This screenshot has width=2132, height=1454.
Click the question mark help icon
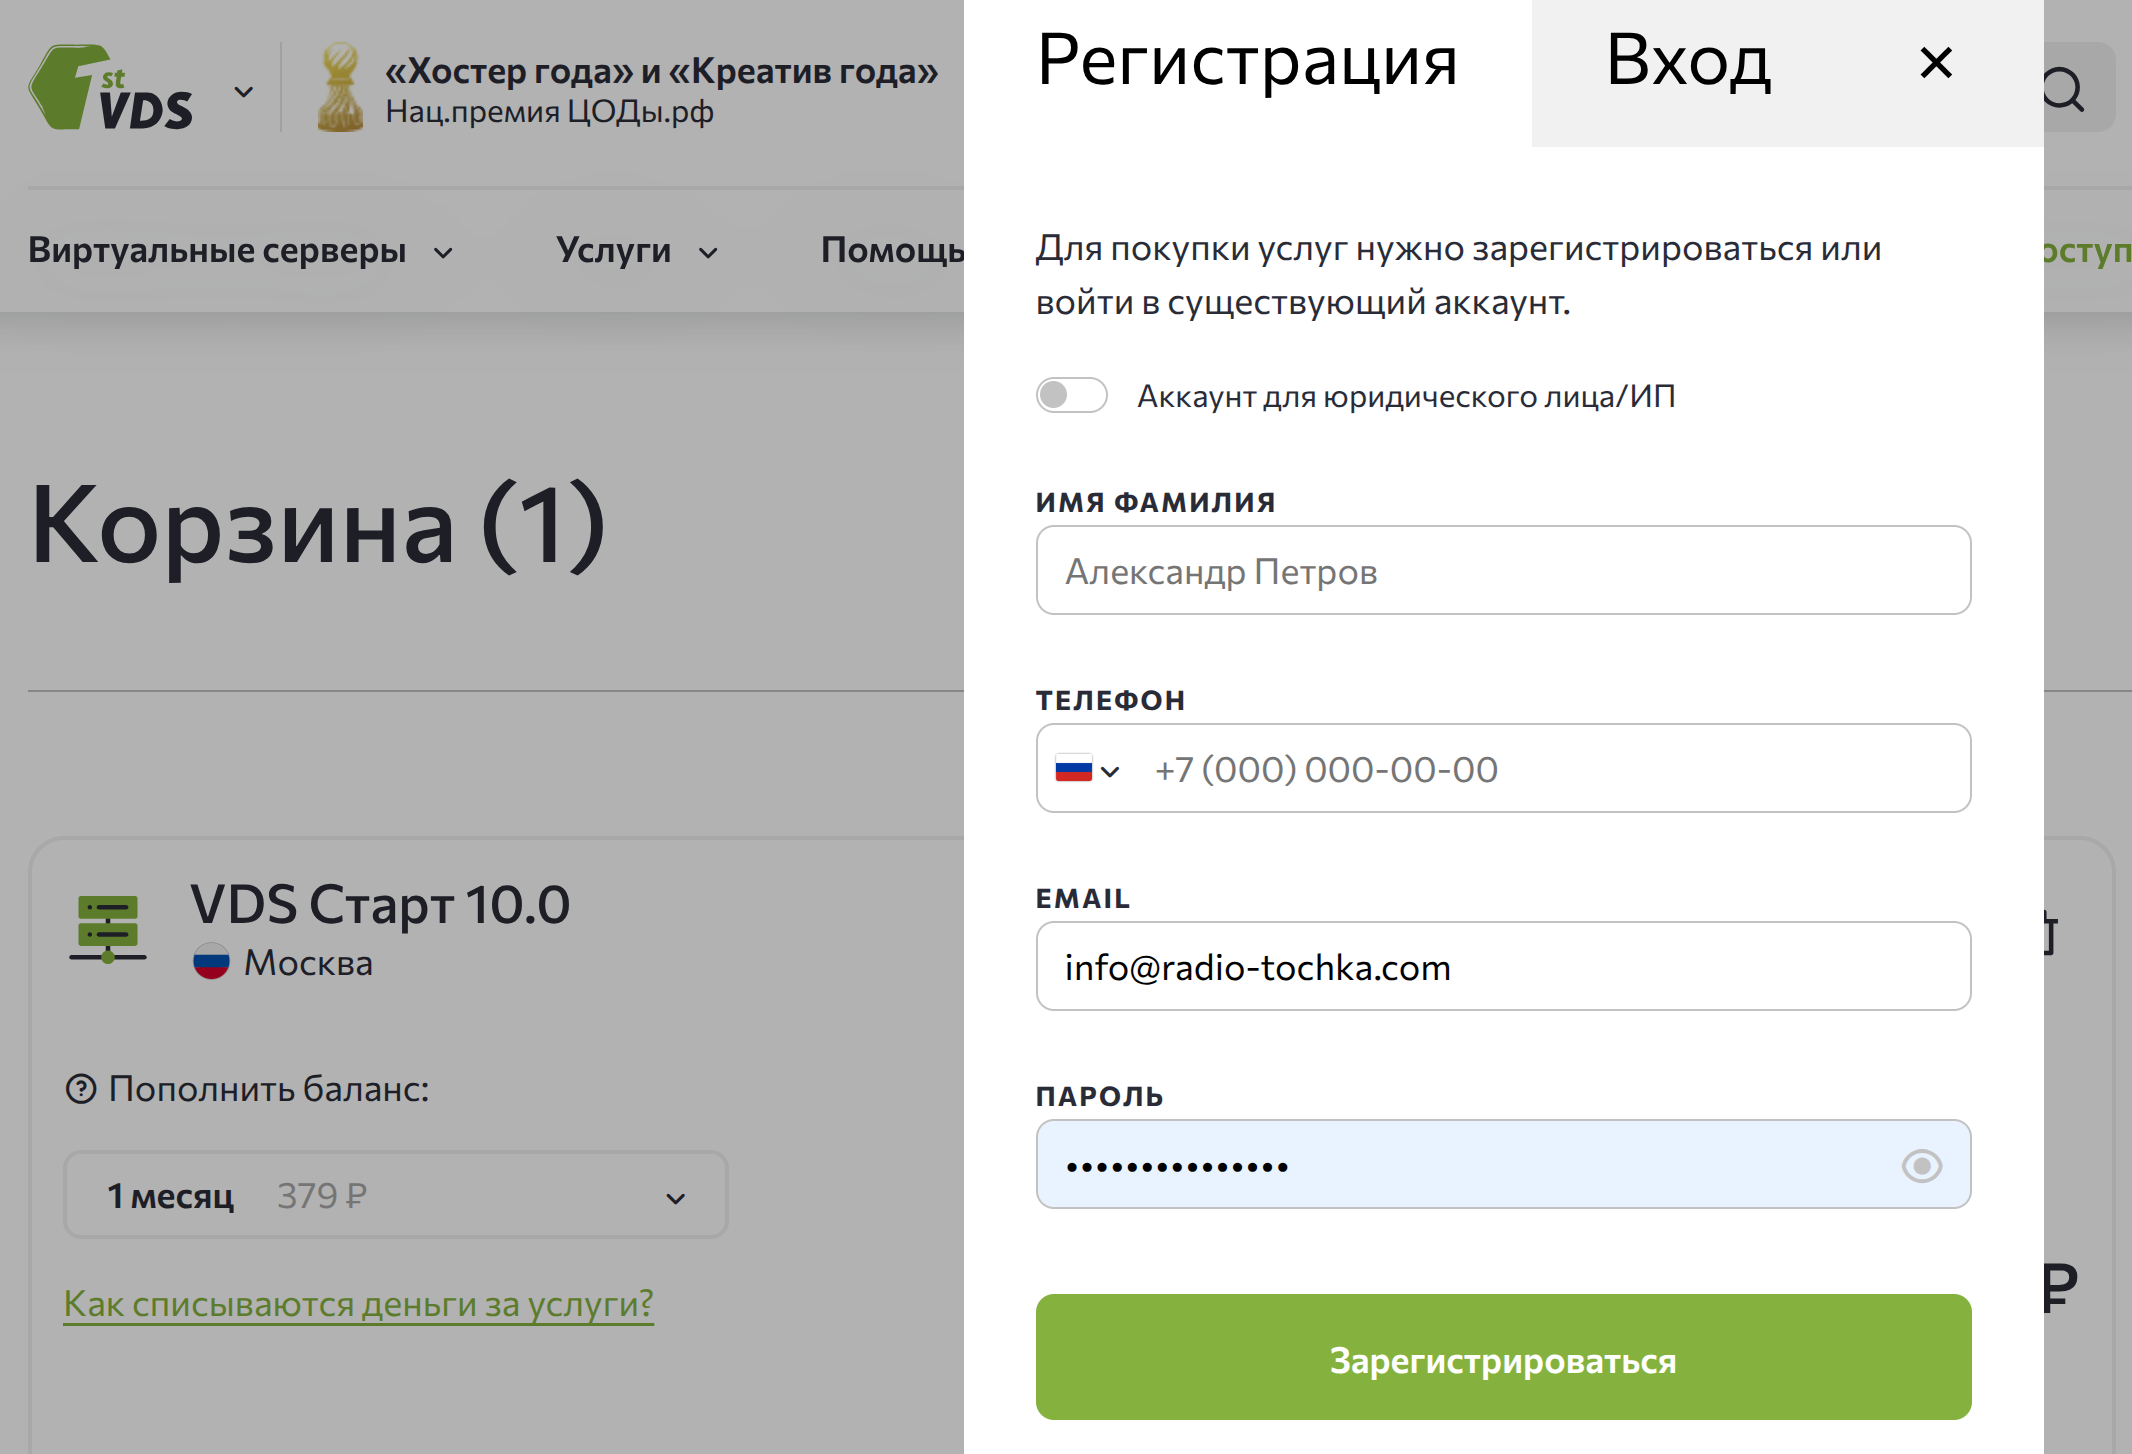80,1088
